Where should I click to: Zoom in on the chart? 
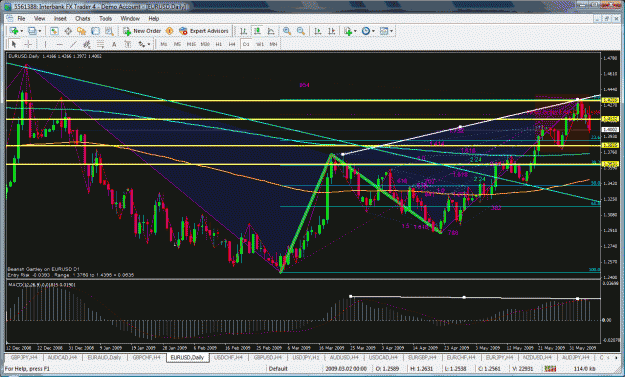click(x=287, y=31)
